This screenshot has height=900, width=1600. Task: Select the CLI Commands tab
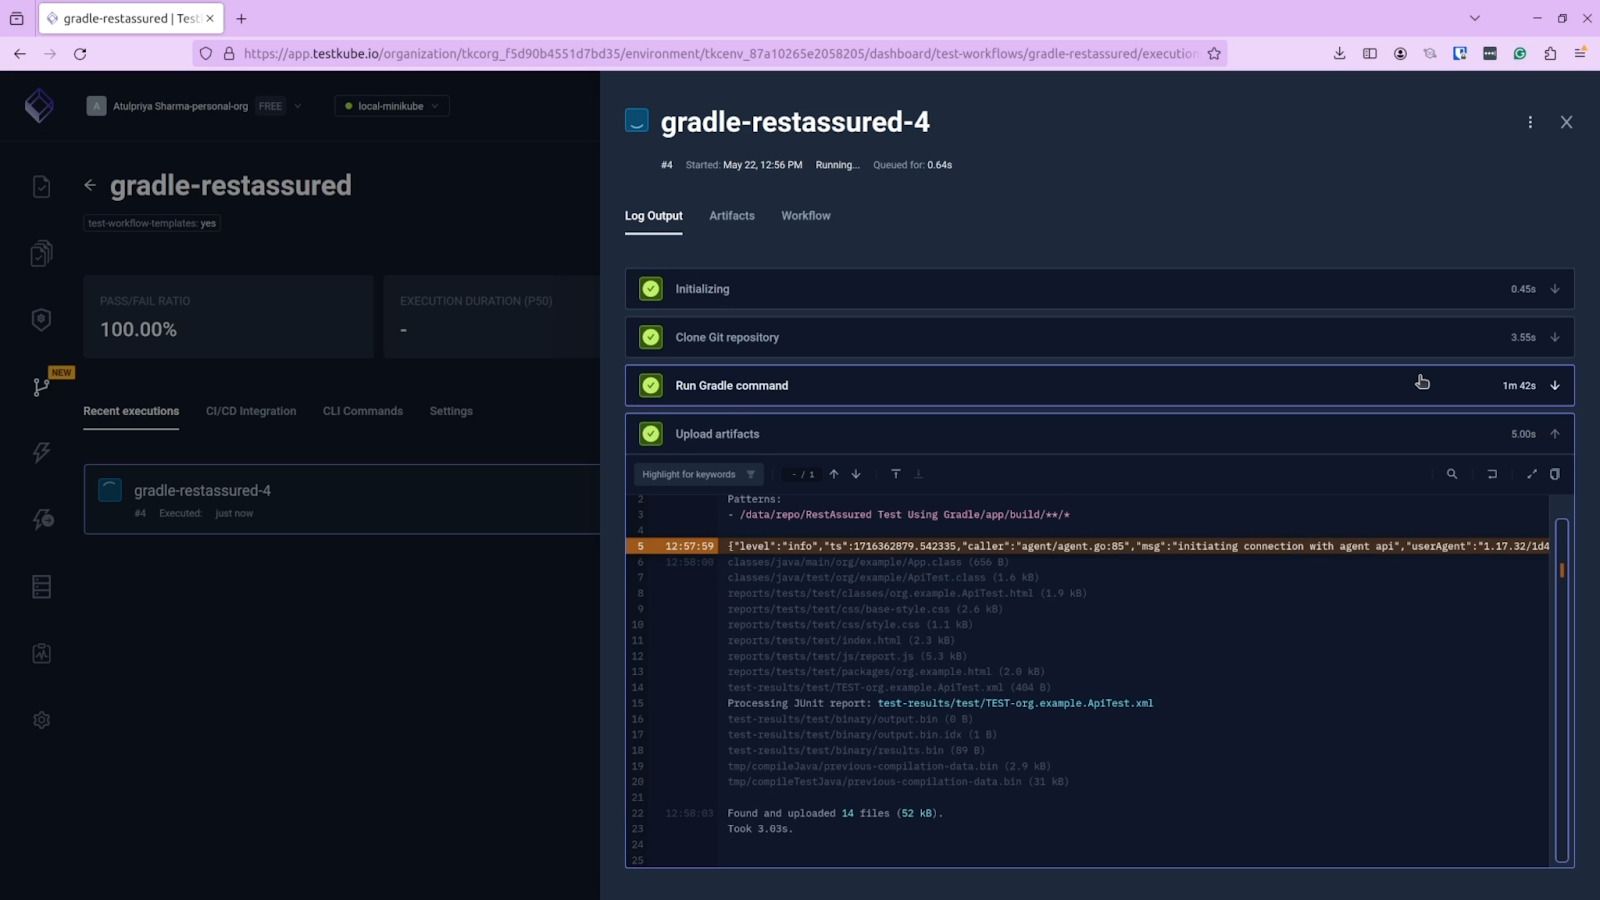point(363,411)
